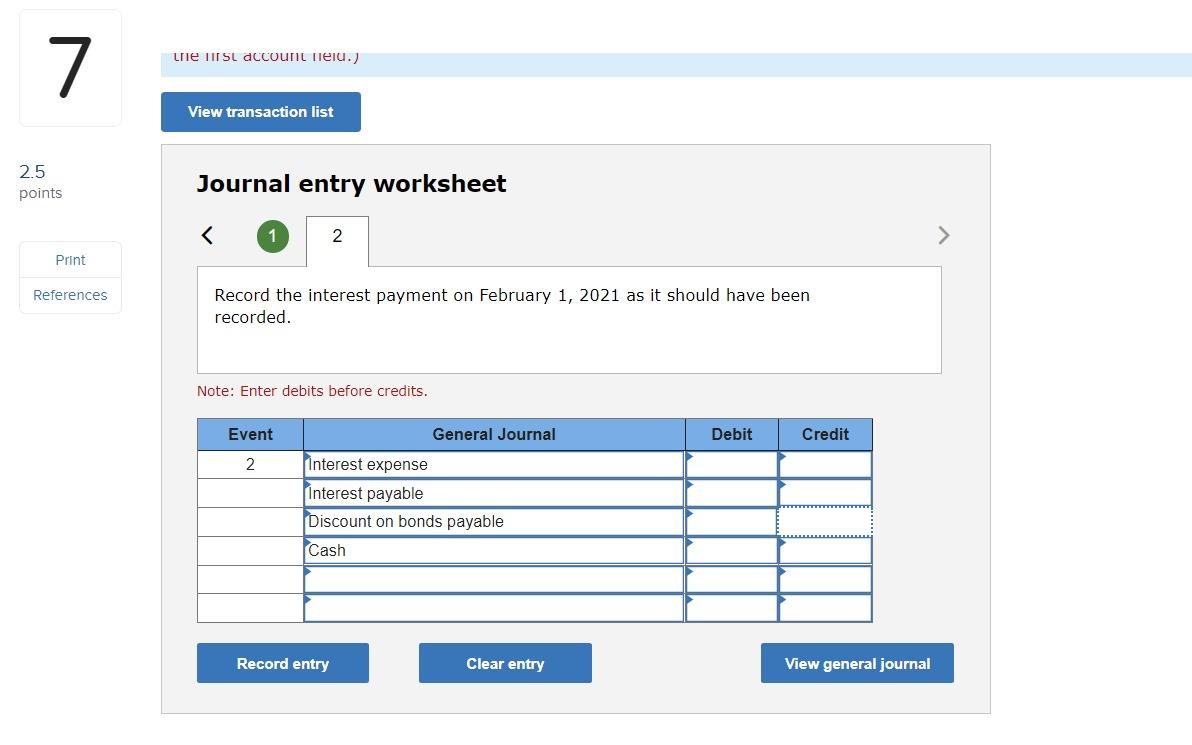Click the Debit field for Interest expense
1192x745 pixels.
click(x=731, y=464)
